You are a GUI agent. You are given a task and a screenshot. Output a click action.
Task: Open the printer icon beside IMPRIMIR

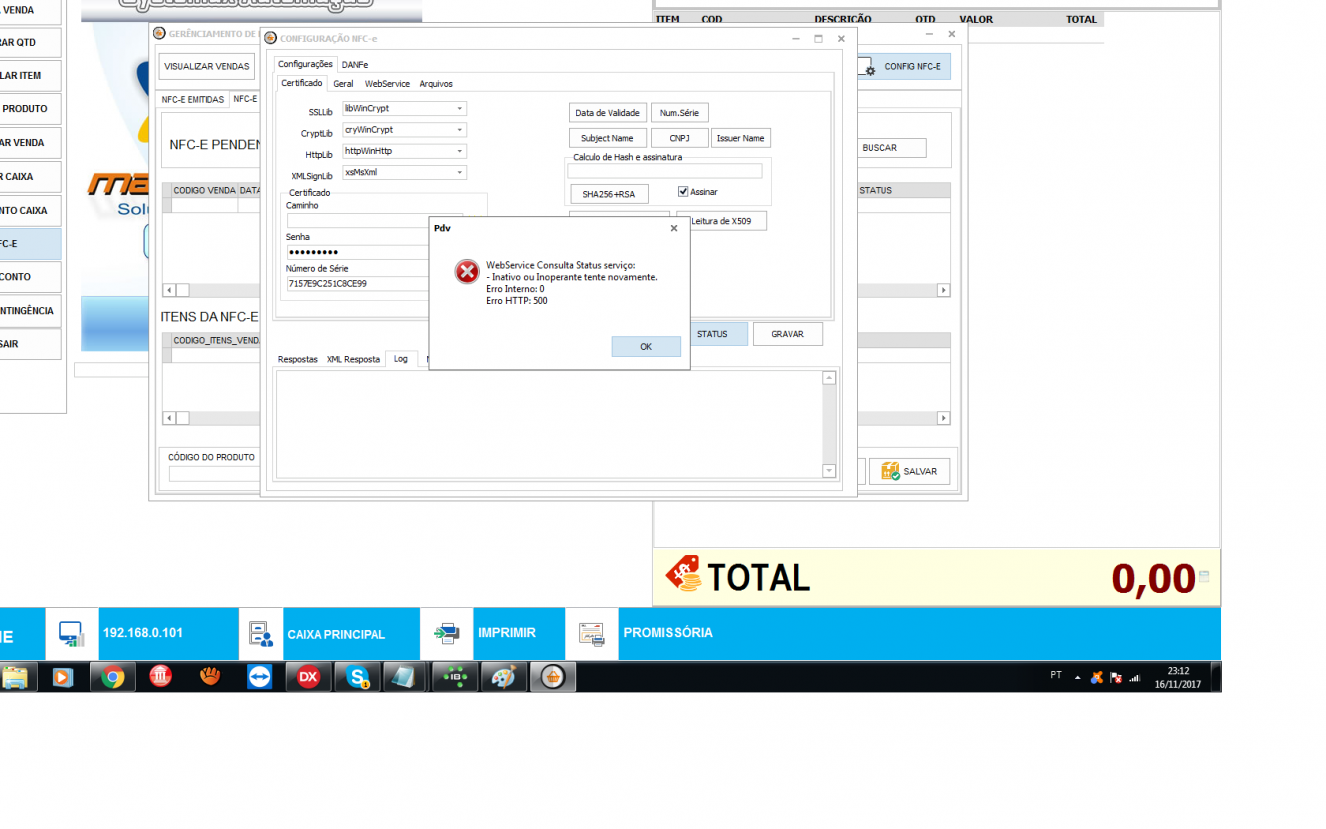pyautogui.click(x=446, y=633)
